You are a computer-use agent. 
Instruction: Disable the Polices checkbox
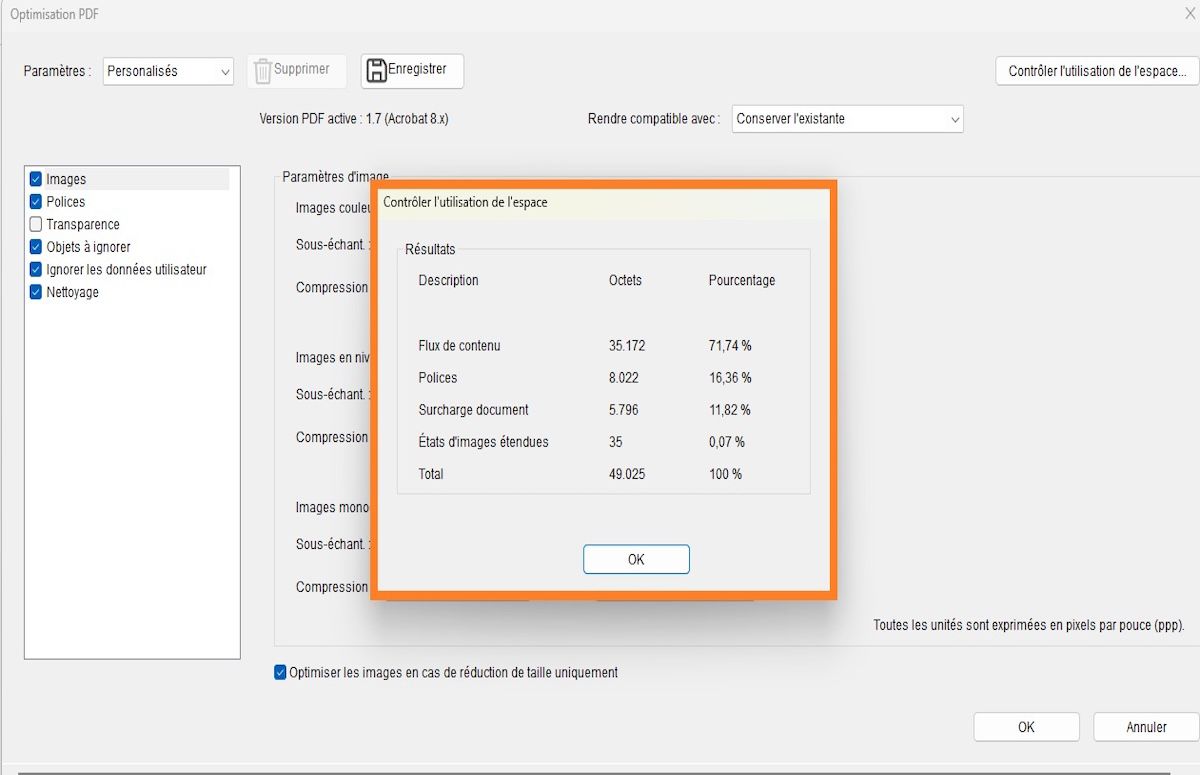pyautogui.click(x=36, y=201)
